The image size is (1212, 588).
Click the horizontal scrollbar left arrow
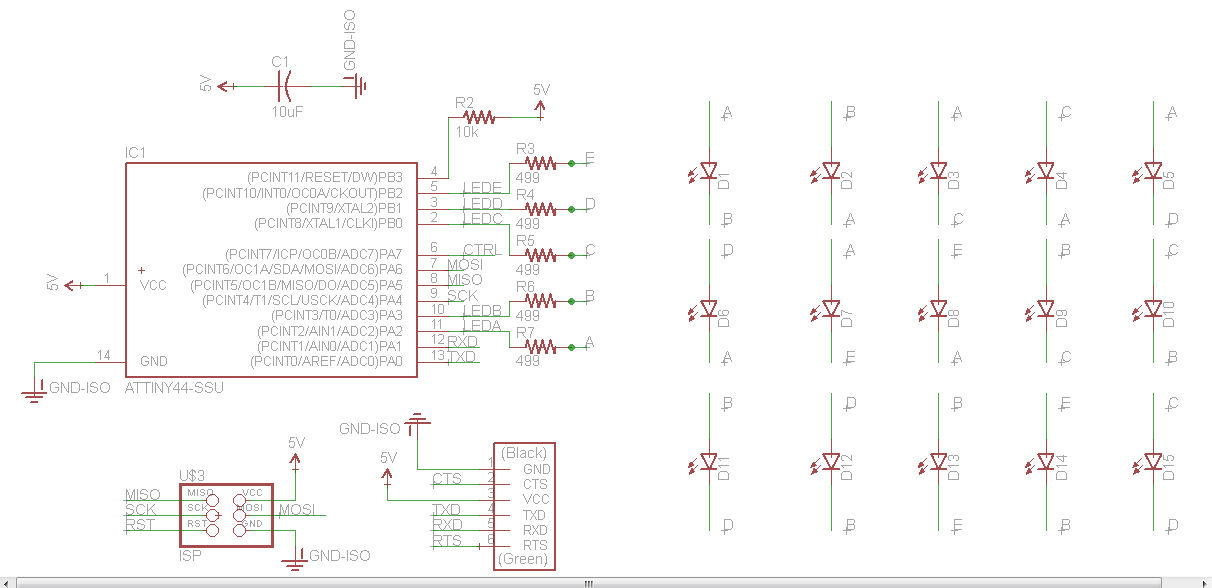[x=8, y=582]
